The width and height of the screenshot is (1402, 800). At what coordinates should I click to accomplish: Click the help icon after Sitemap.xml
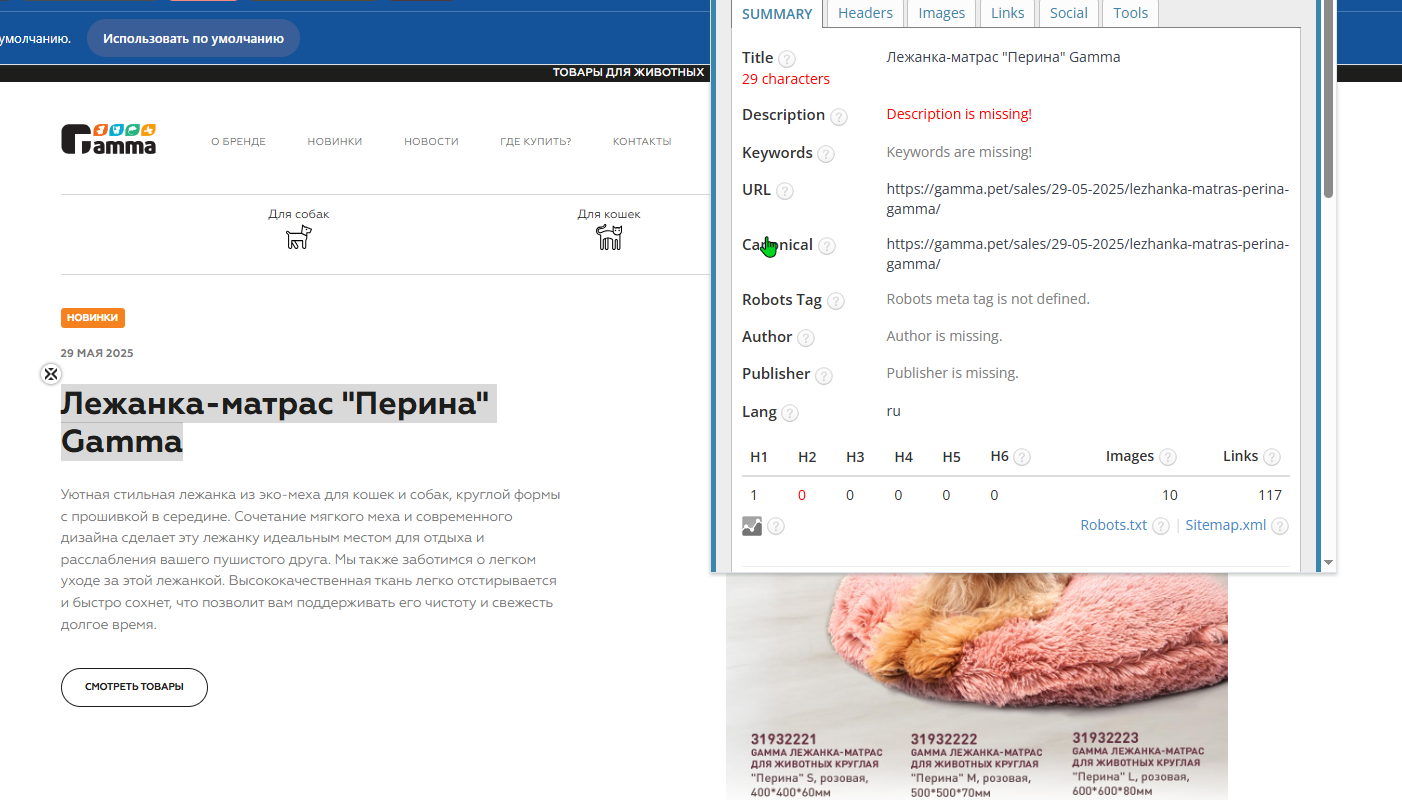click(x=1280, y=526)
